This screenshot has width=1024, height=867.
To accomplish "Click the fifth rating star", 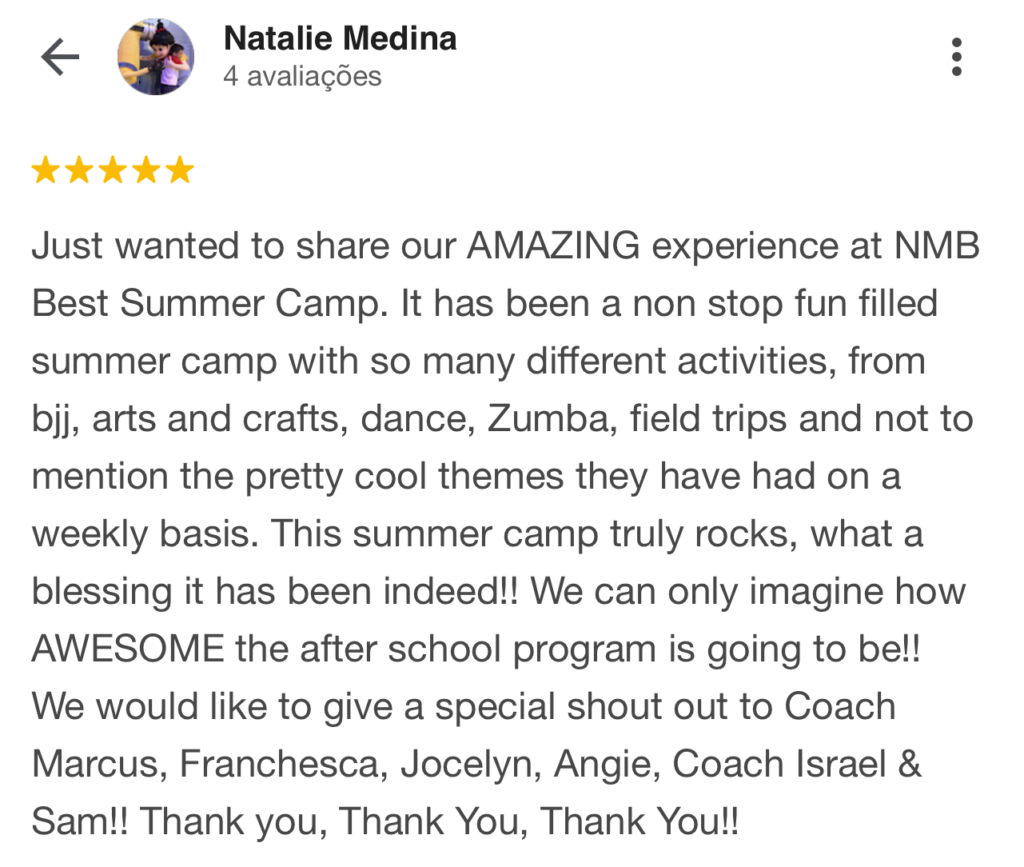I will click(x=179, y=171).
